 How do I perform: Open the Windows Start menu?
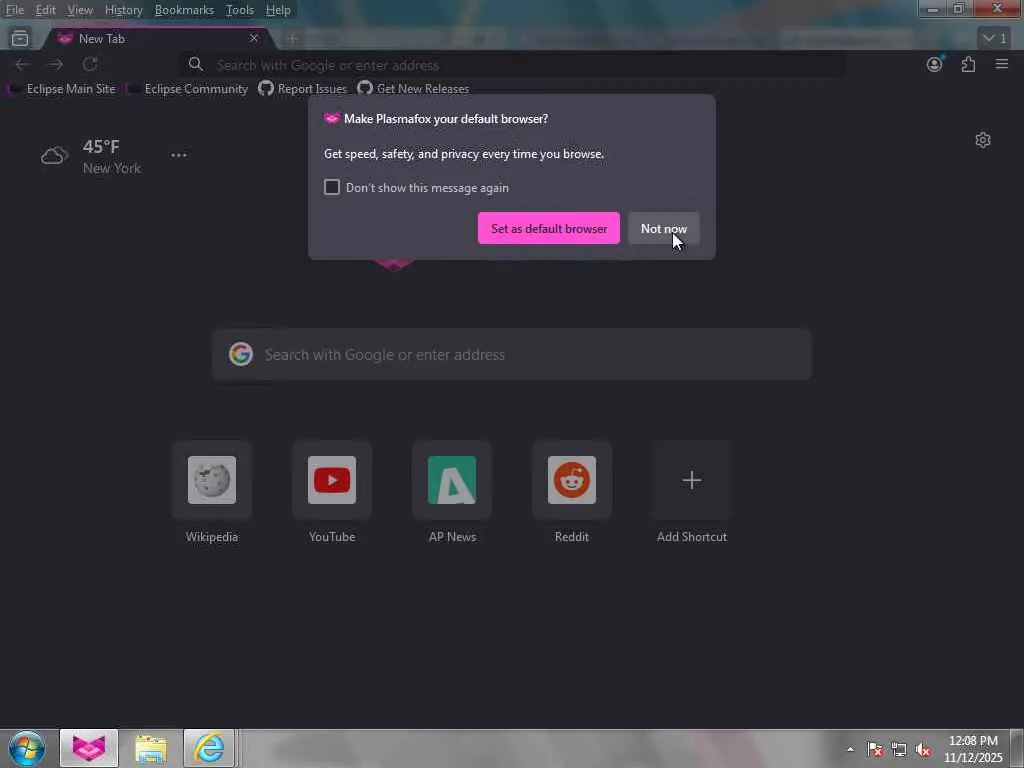tap(27, 748)
